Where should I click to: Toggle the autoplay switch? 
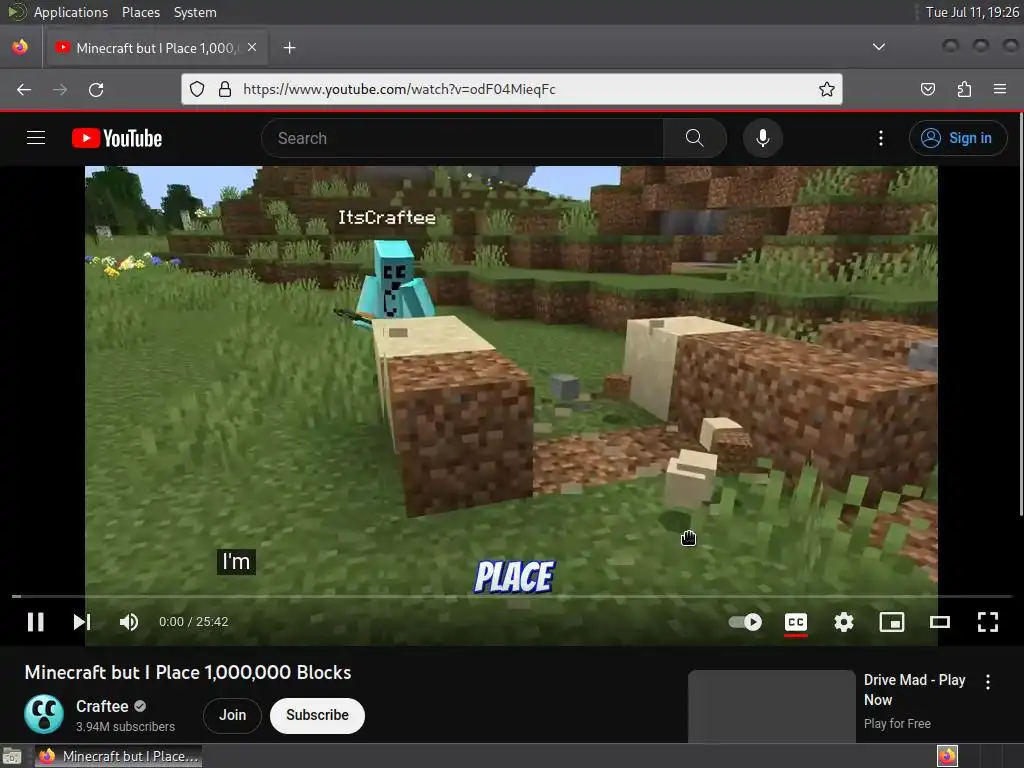[x=745, y=622]
